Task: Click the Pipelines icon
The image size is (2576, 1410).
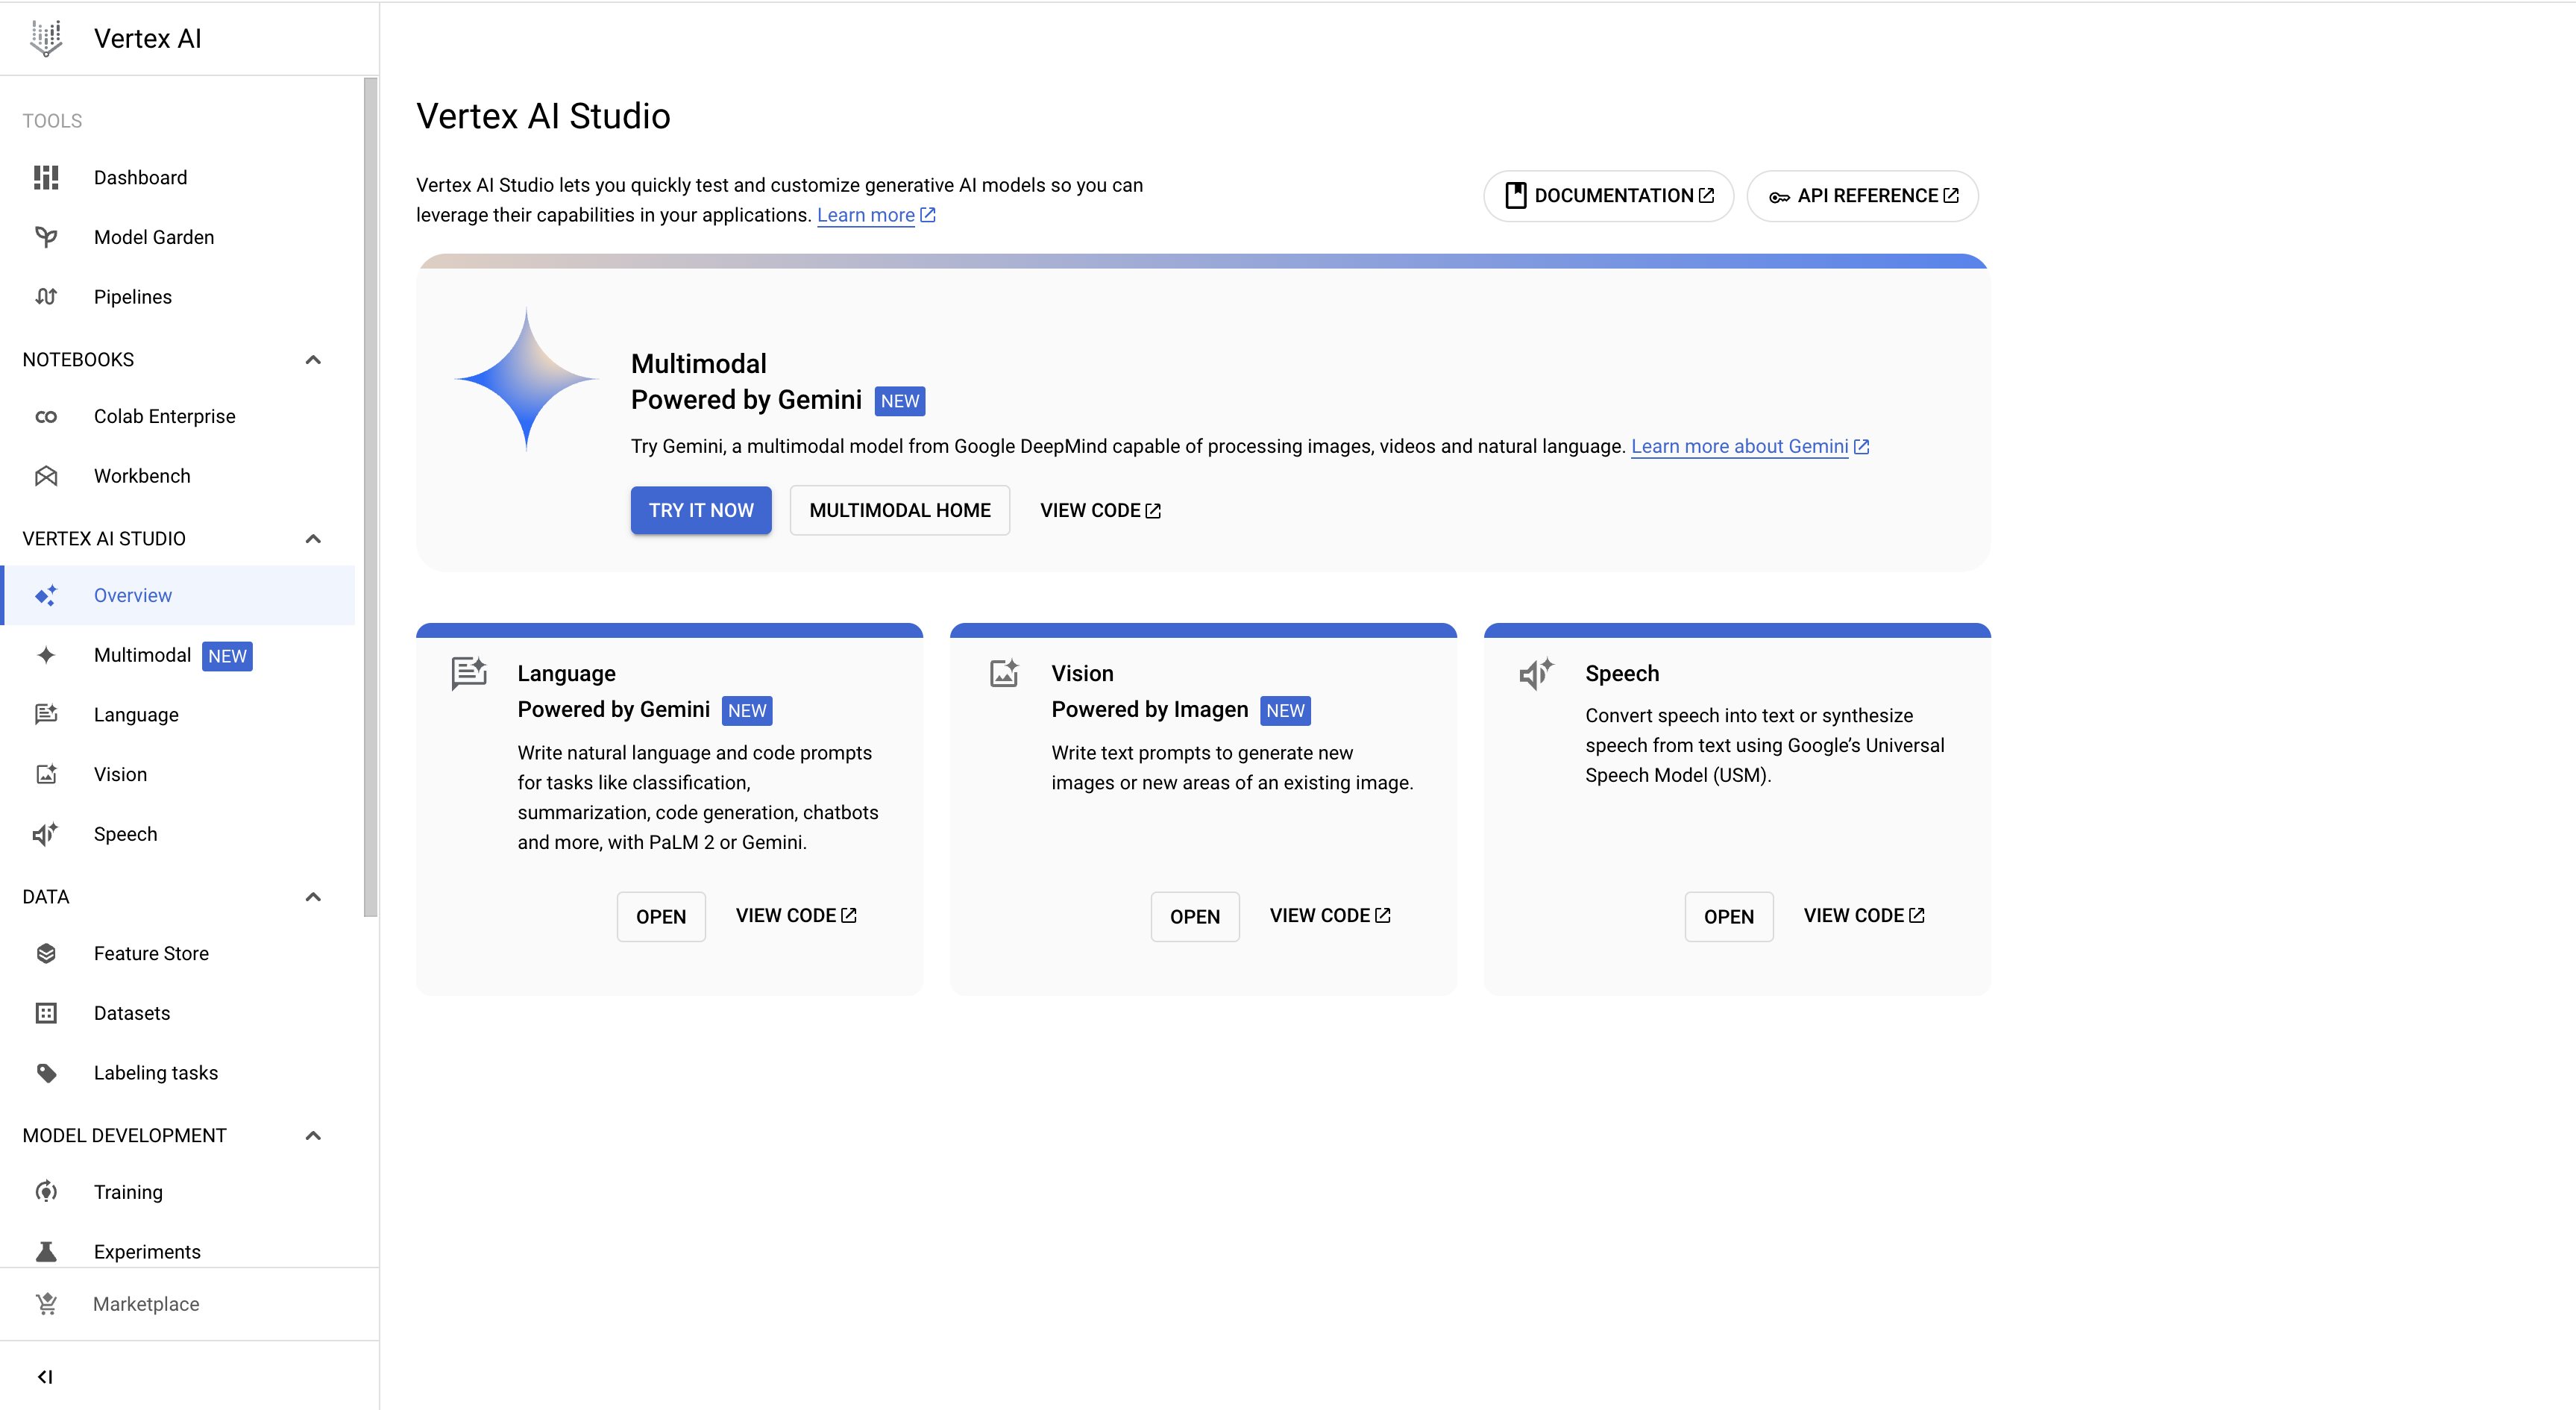Action: click(x=46, y=297)
